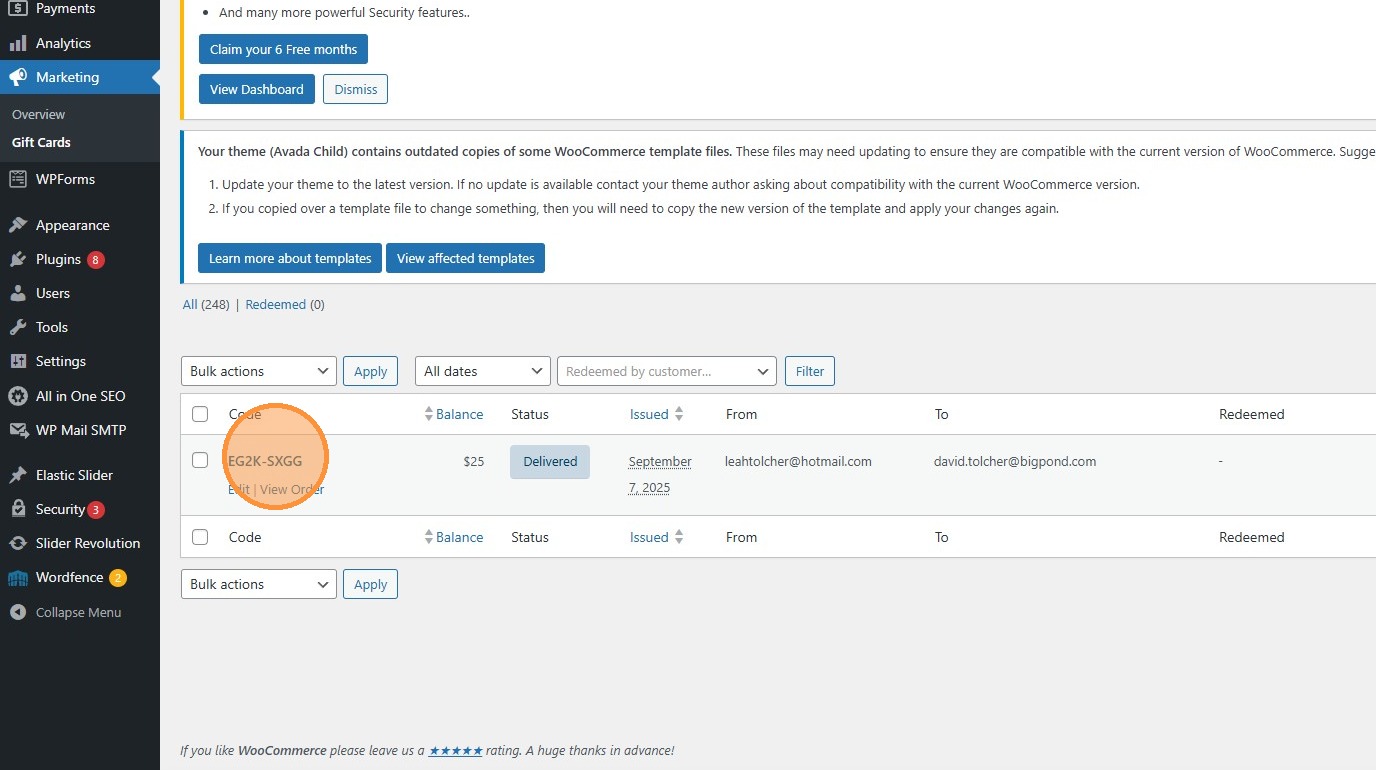This screenshot has width=1376, height=770.
Task: Click the $25 balance value
Action: [474, 461]
